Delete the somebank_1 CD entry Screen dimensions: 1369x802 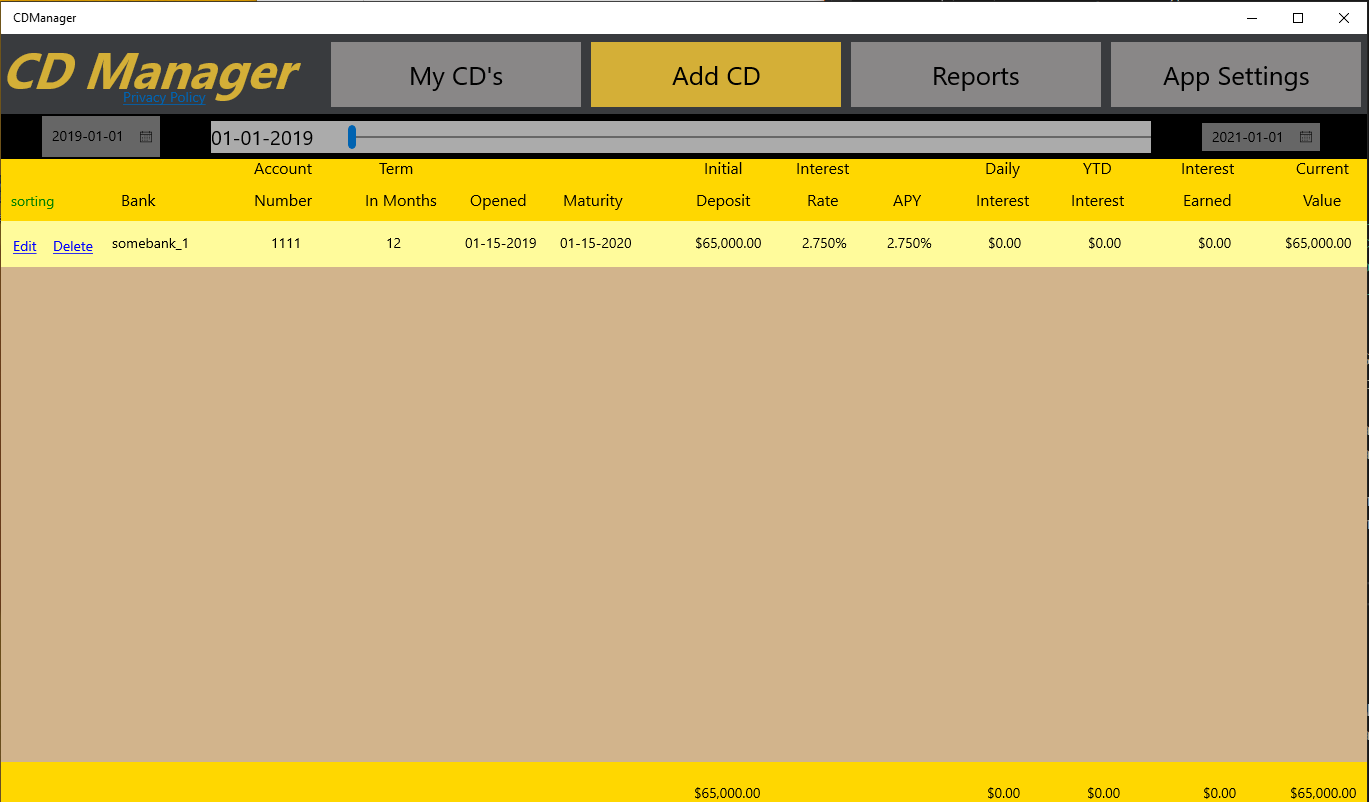tap(72, 246)
